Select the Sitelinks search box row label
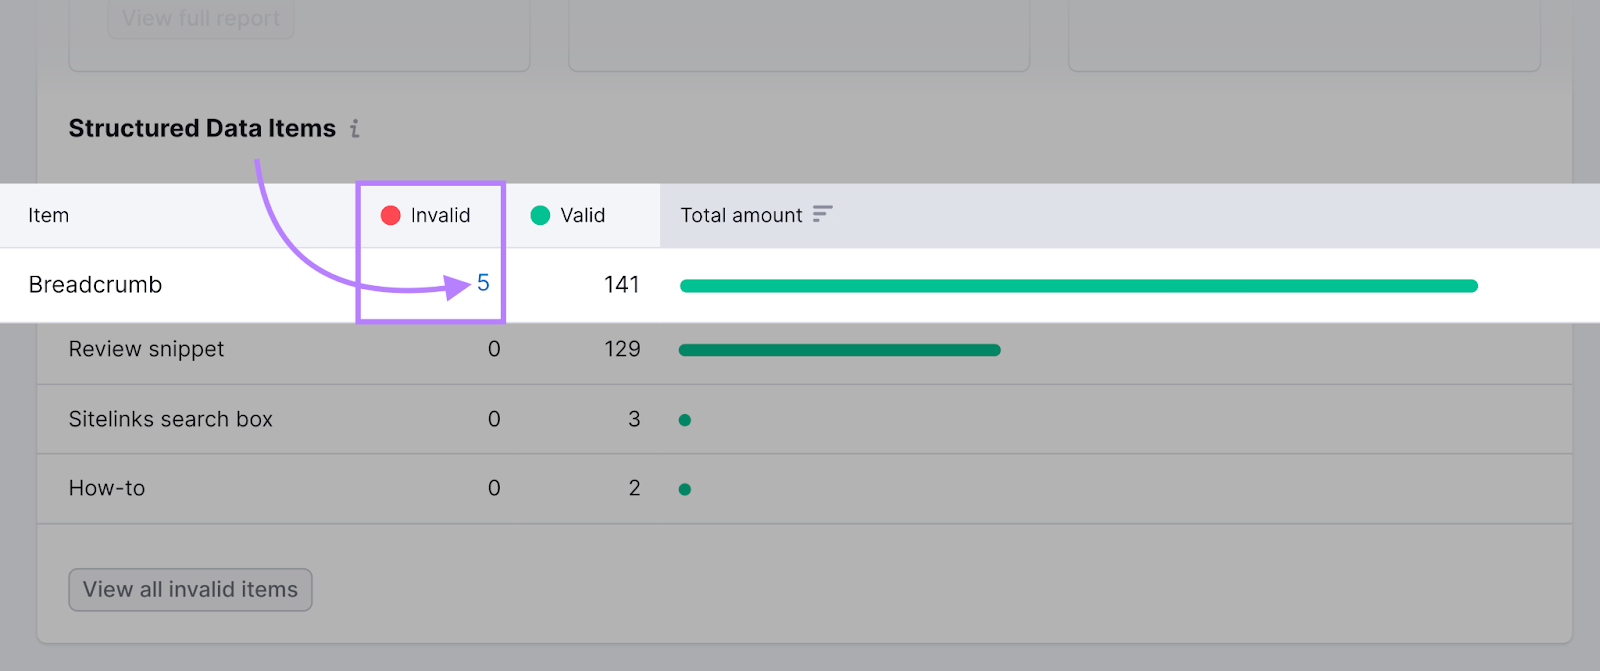The width and height of the screenshot is (1600, 671). coord(171,419)
